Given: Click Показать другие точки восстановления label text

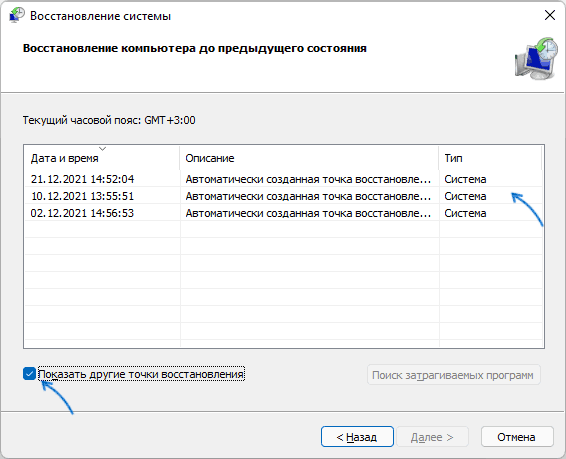Looking at the screenshot, I should point(141,374).
